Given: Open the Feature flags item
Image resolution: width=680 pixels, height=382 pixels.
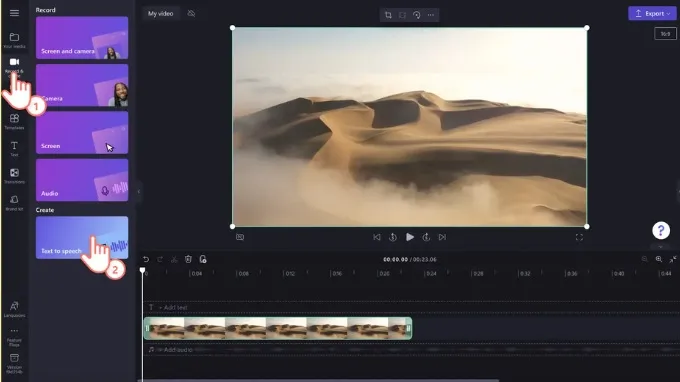Looking at the screenshot, I should pyautogui.click(x=14, y=337).
